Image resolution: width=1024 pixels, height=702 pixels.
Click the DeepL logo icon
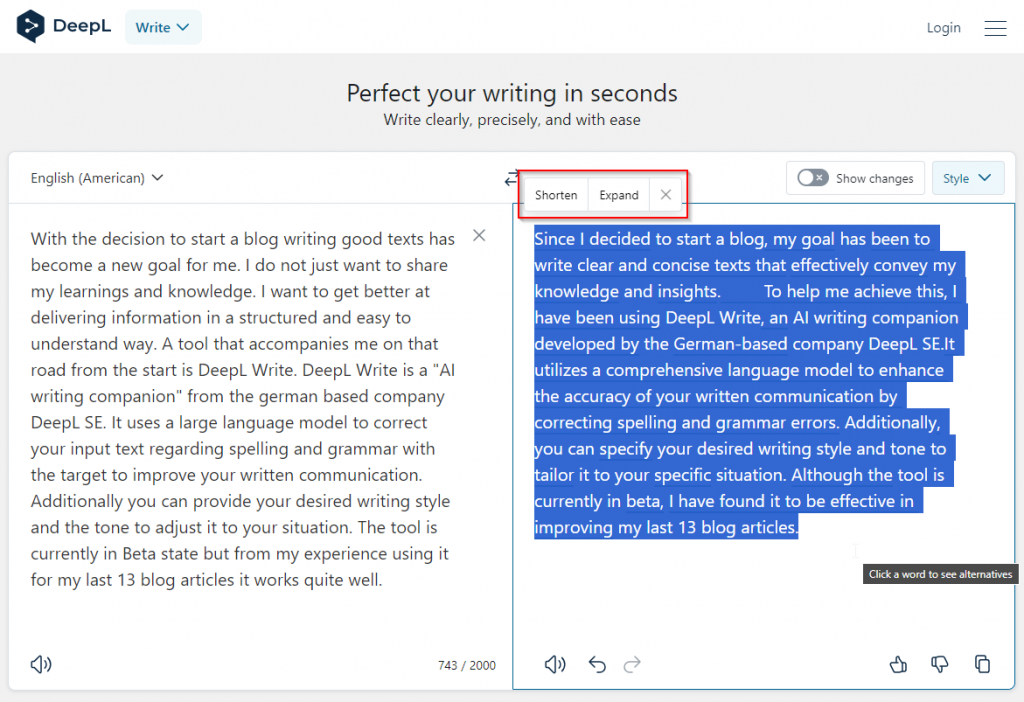click(x=31, y=27)
